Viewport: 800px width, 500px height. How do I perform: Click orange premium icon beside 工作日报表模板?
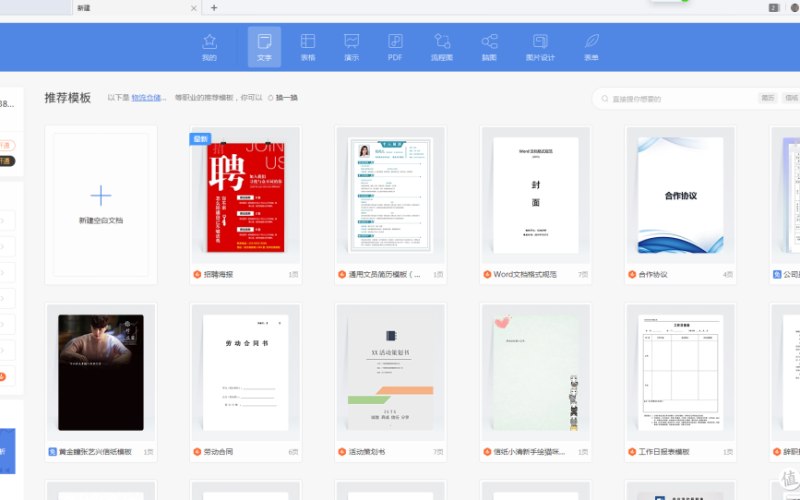632,452
